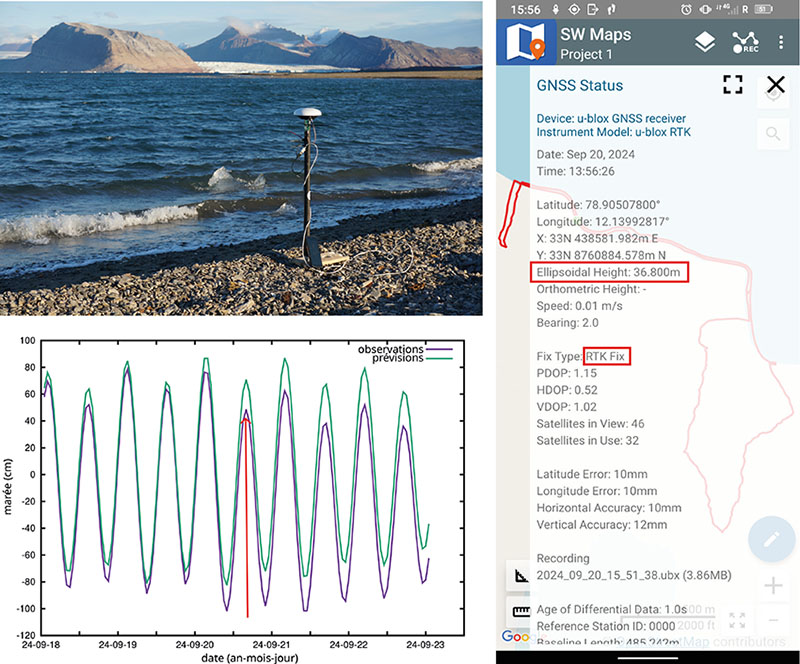Expand GNSS Status to full screen

[x=733, y=85]
